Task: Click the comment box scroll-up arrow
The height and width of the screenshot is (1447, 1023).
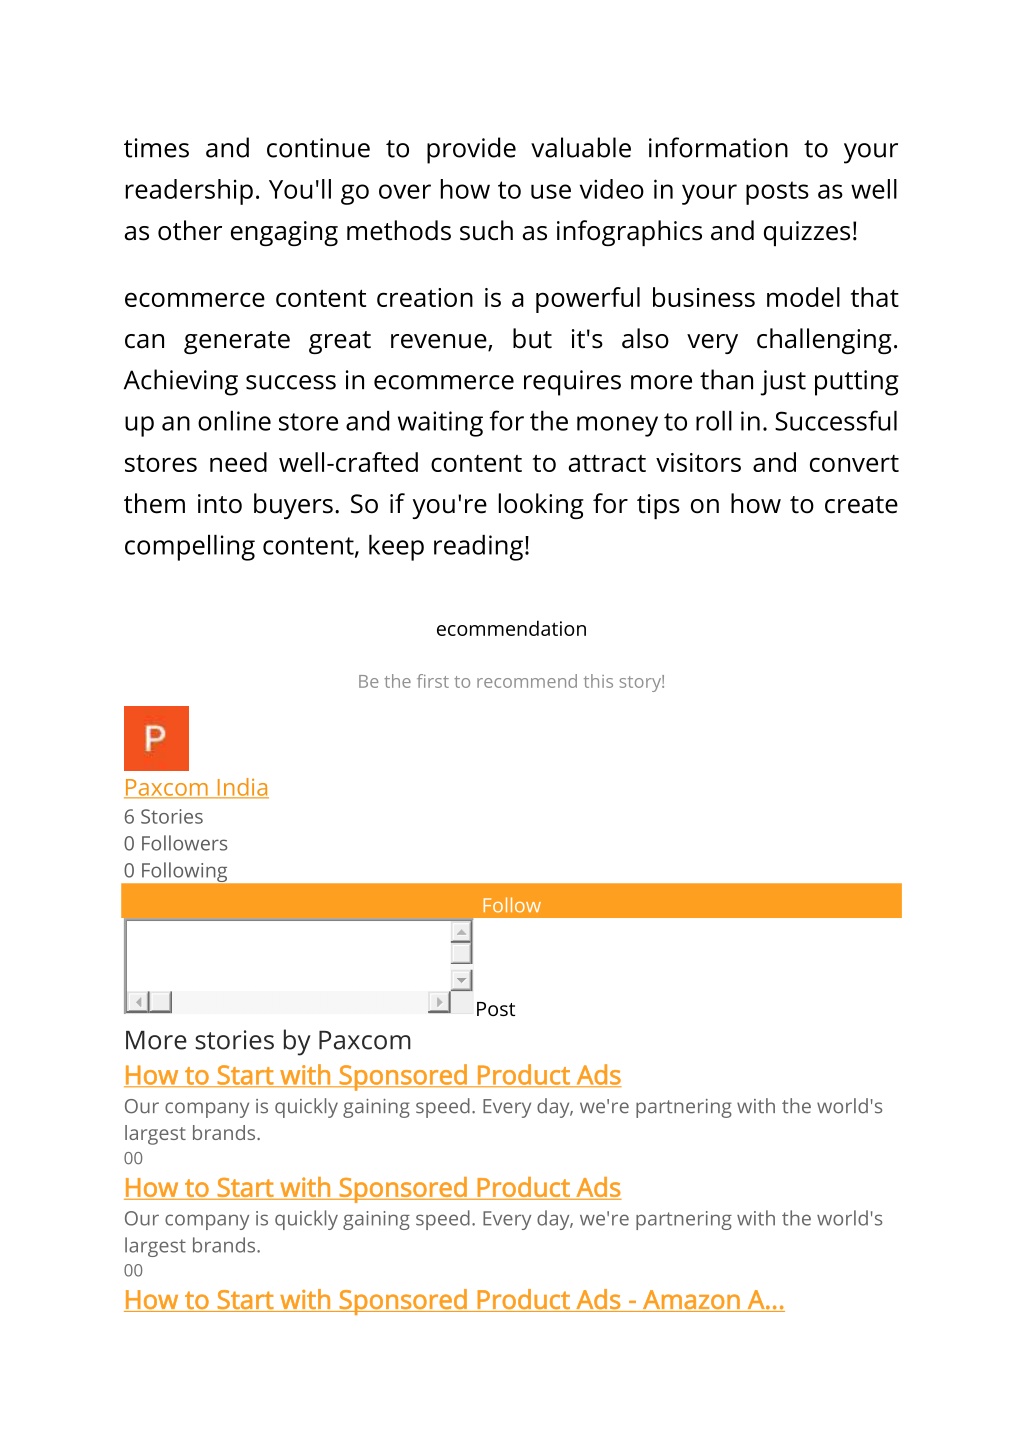Action: (x=461, y=932)
